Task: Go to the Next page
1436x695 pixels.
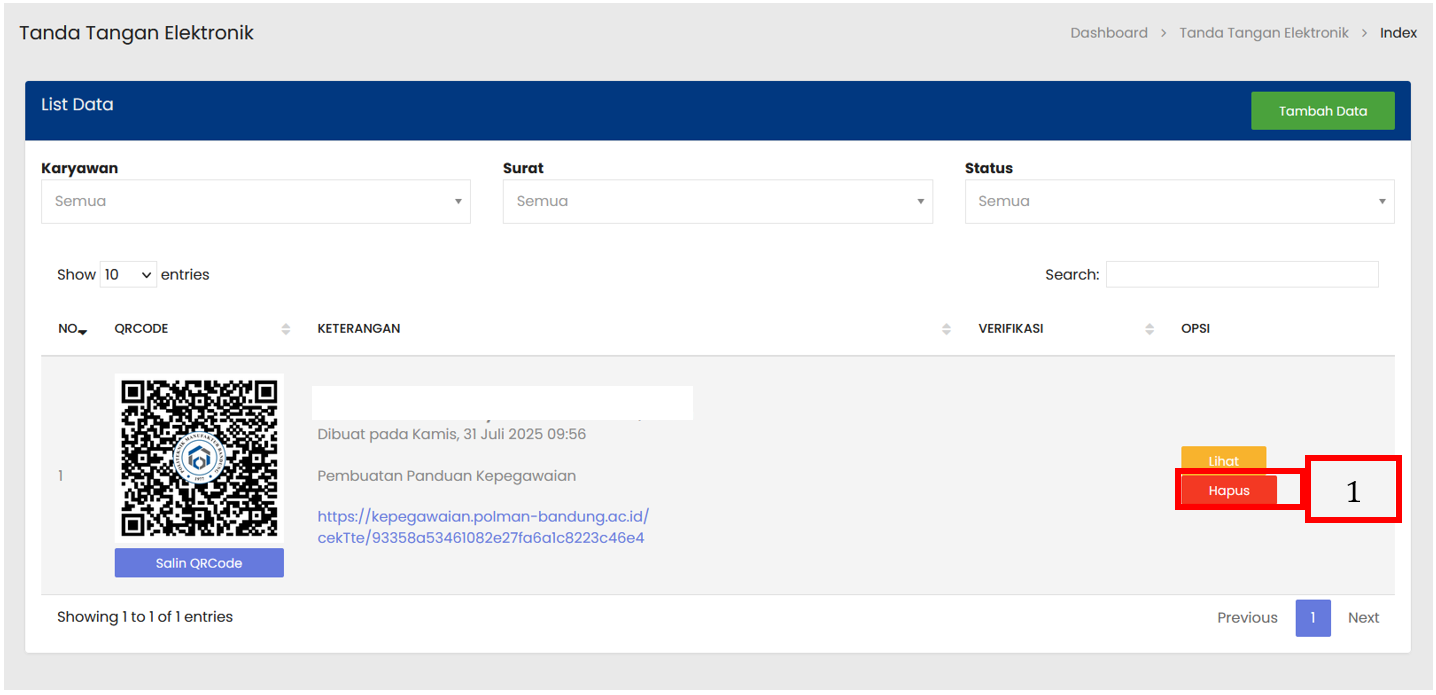Action: [x=1363, y=618]
